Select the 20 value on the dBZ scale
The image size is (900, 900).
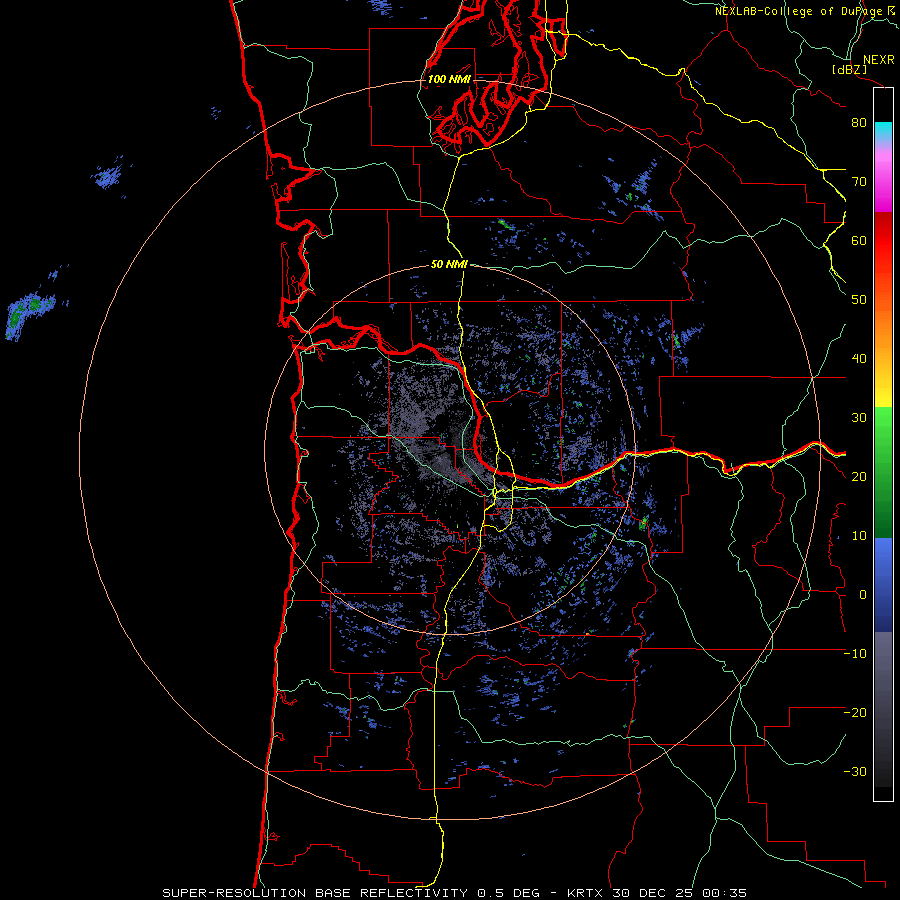point(859,477)
